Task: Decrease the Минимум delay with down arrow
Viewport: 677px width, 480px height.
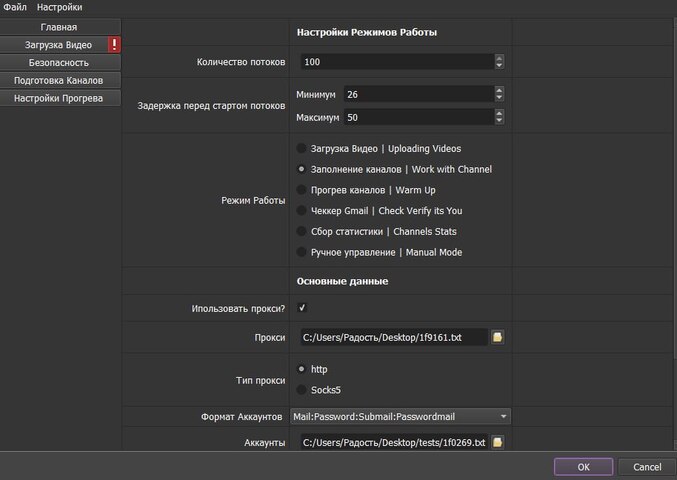Action: [x=499, y=98]
